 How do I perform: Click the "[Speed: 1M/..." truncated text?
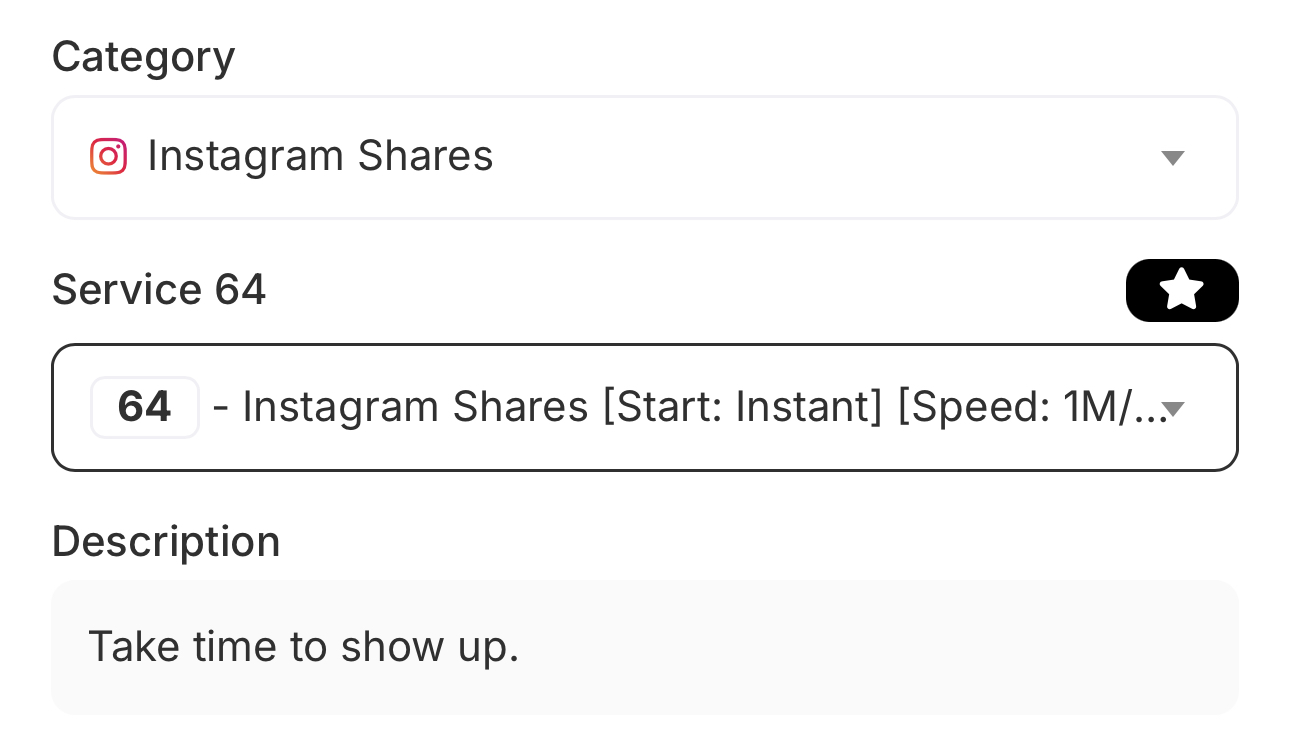click(1030, 407)
